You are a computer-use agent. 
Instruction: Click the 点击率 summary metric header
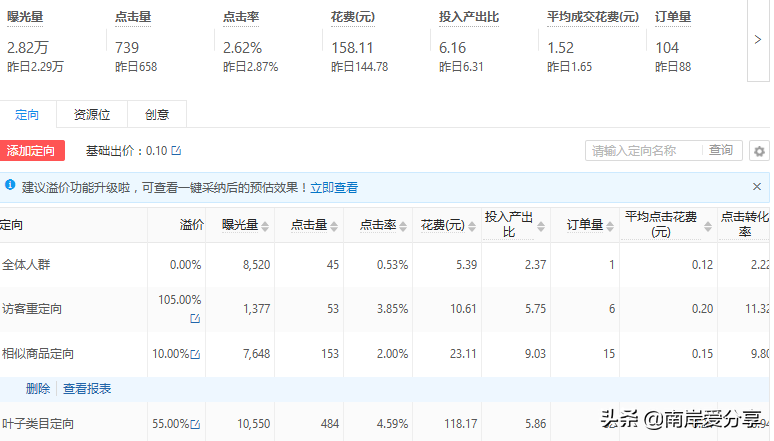[x=241, y=17]
